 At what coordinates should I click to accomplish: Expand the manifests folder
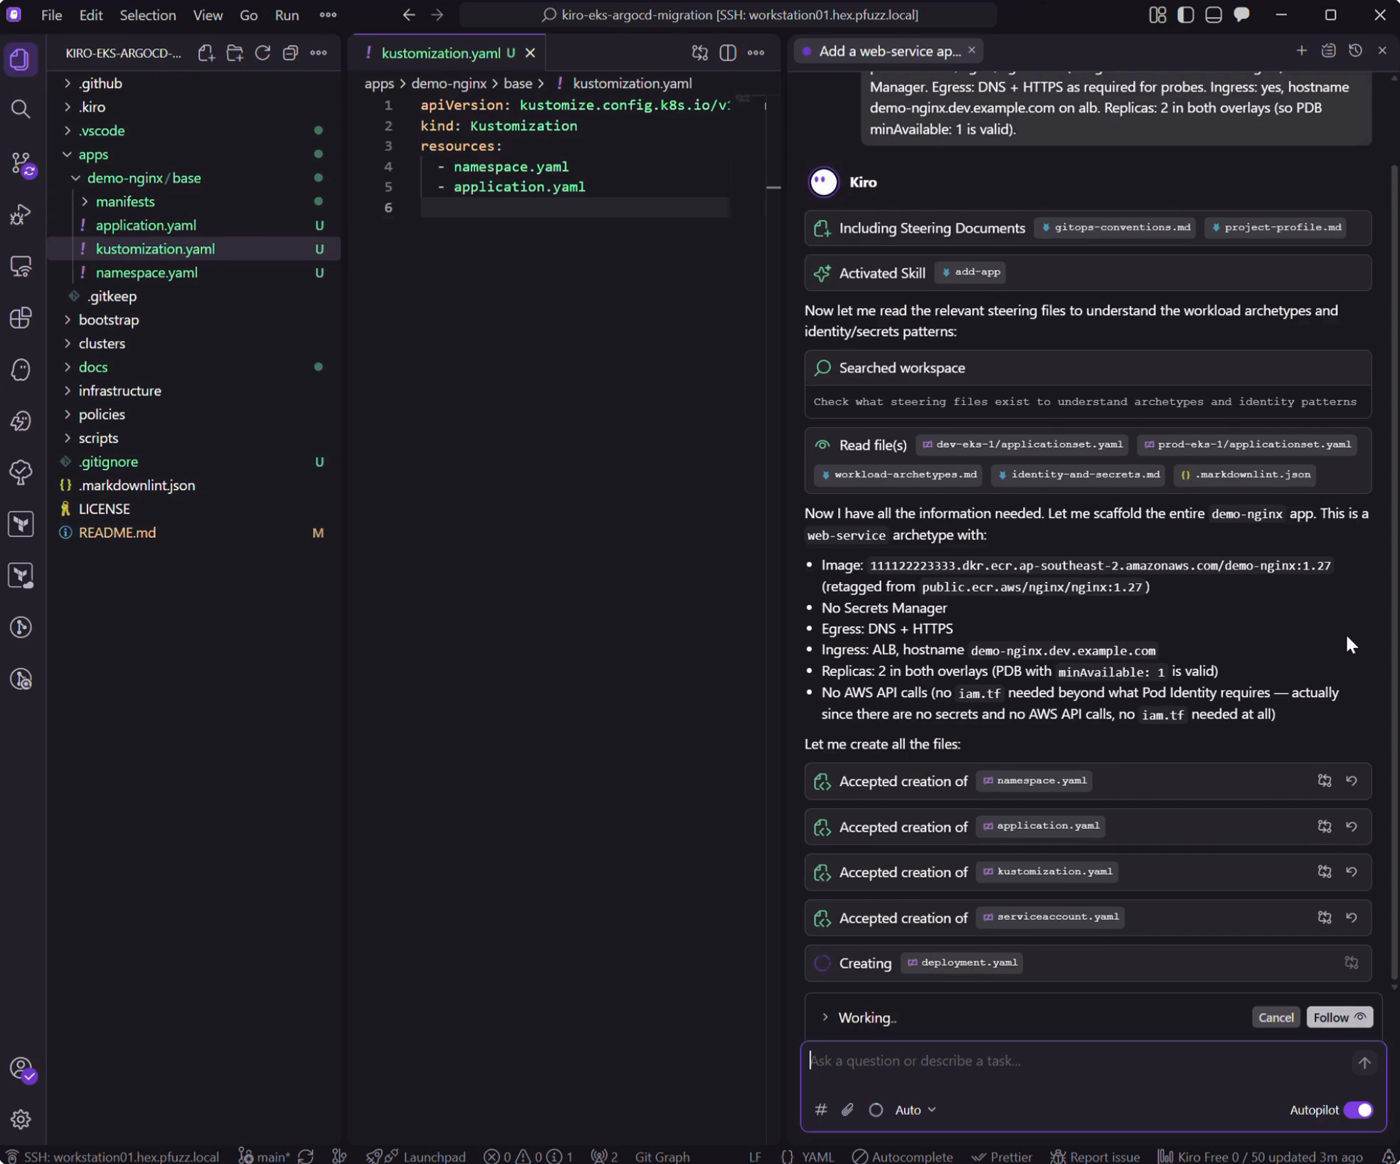[194, 202]
